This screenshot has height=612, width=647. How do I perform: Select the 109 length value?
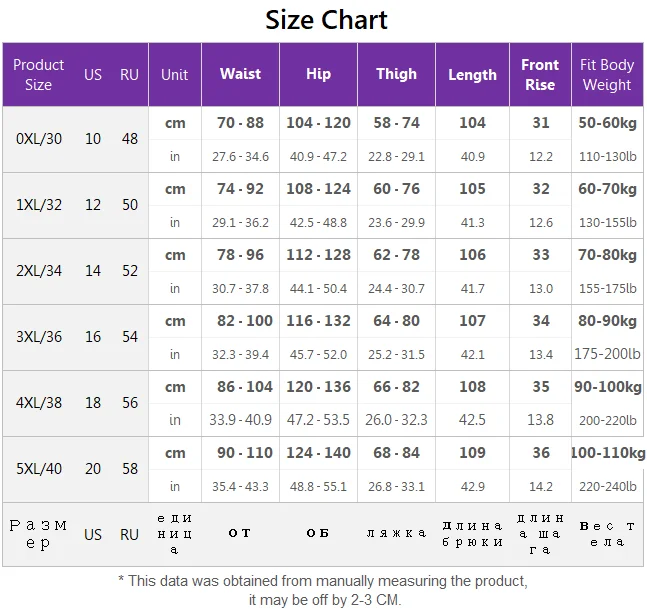472,453
